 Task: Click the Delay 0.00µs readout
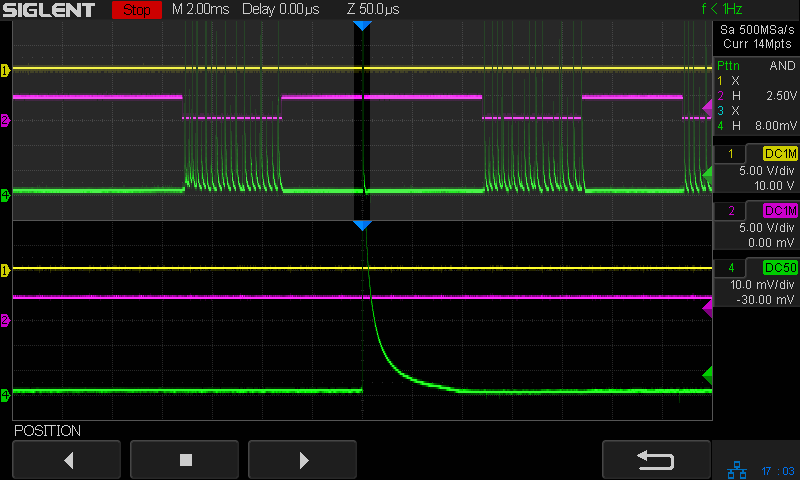pyautogui.click(x=281, y=9)
